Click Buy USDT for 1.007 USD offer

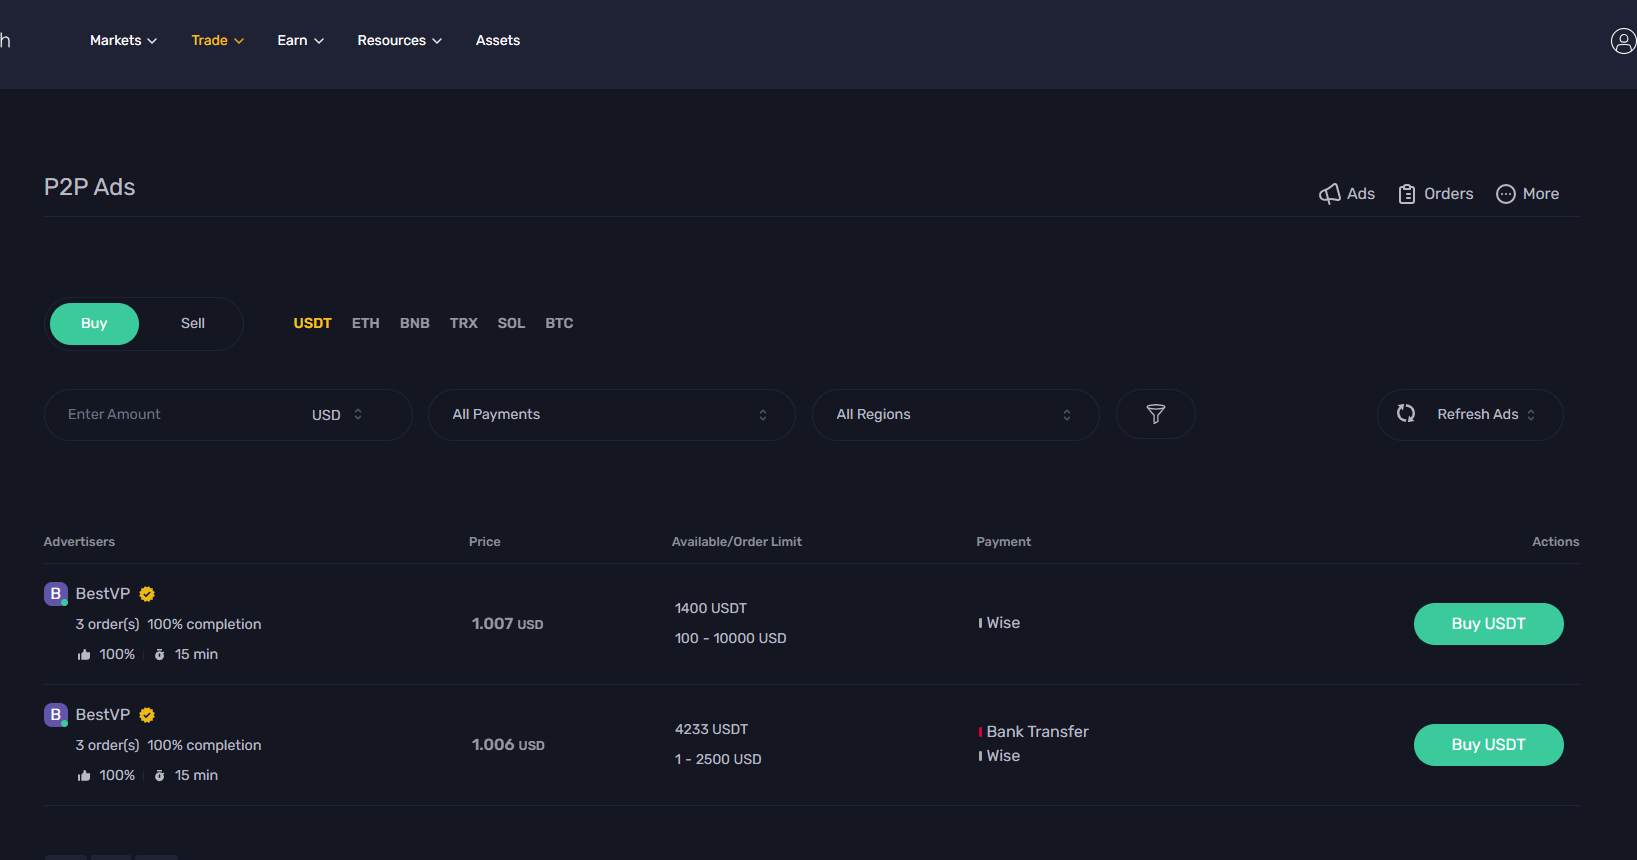1488,624
